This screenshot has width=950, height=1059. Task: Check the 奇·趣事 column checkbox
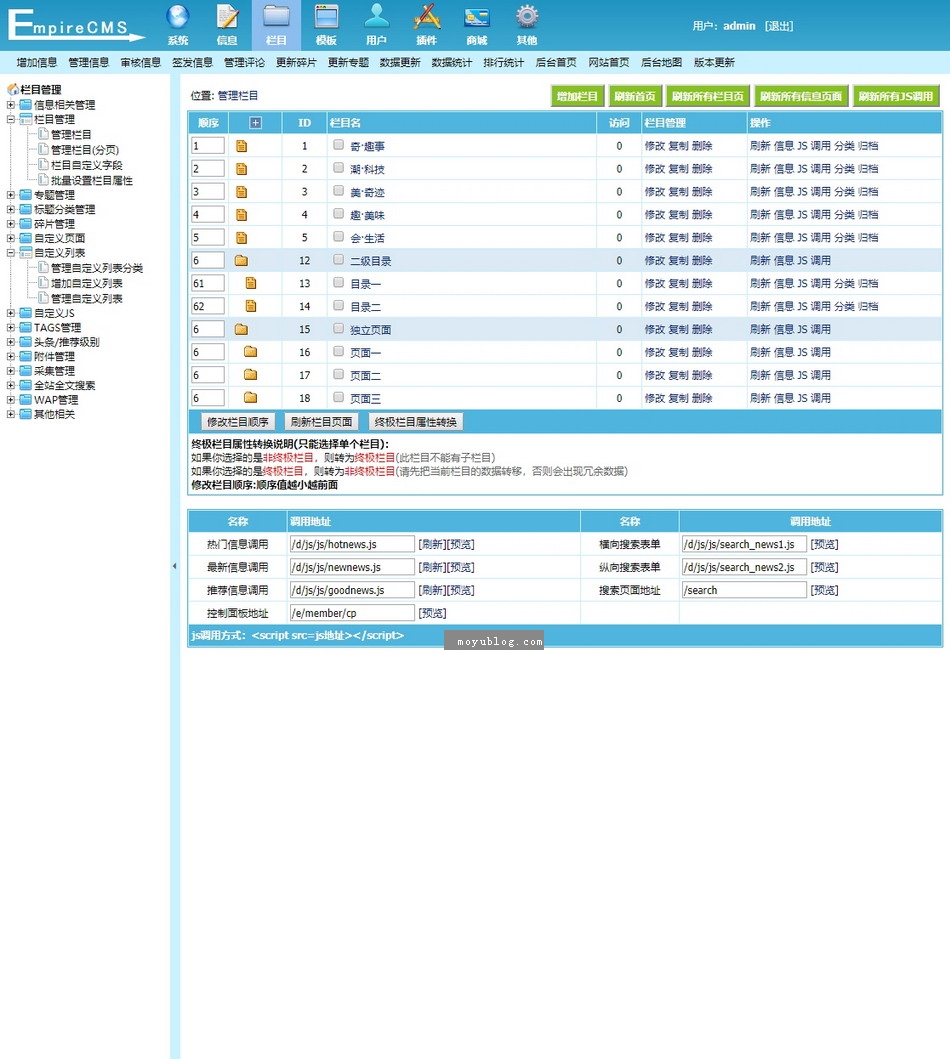[x=338, y=145]
